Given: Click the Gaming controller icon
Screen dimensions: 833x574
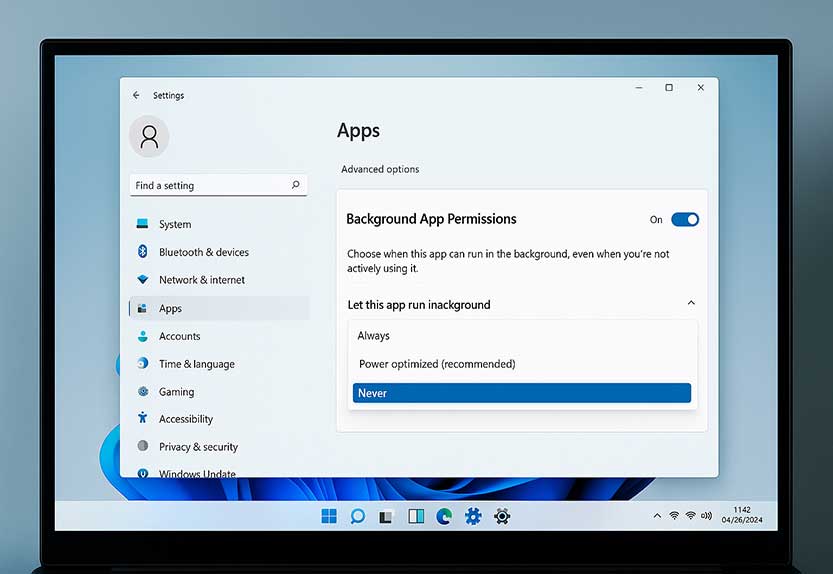Looking at the screenshot, I should (x=142, y=391).
